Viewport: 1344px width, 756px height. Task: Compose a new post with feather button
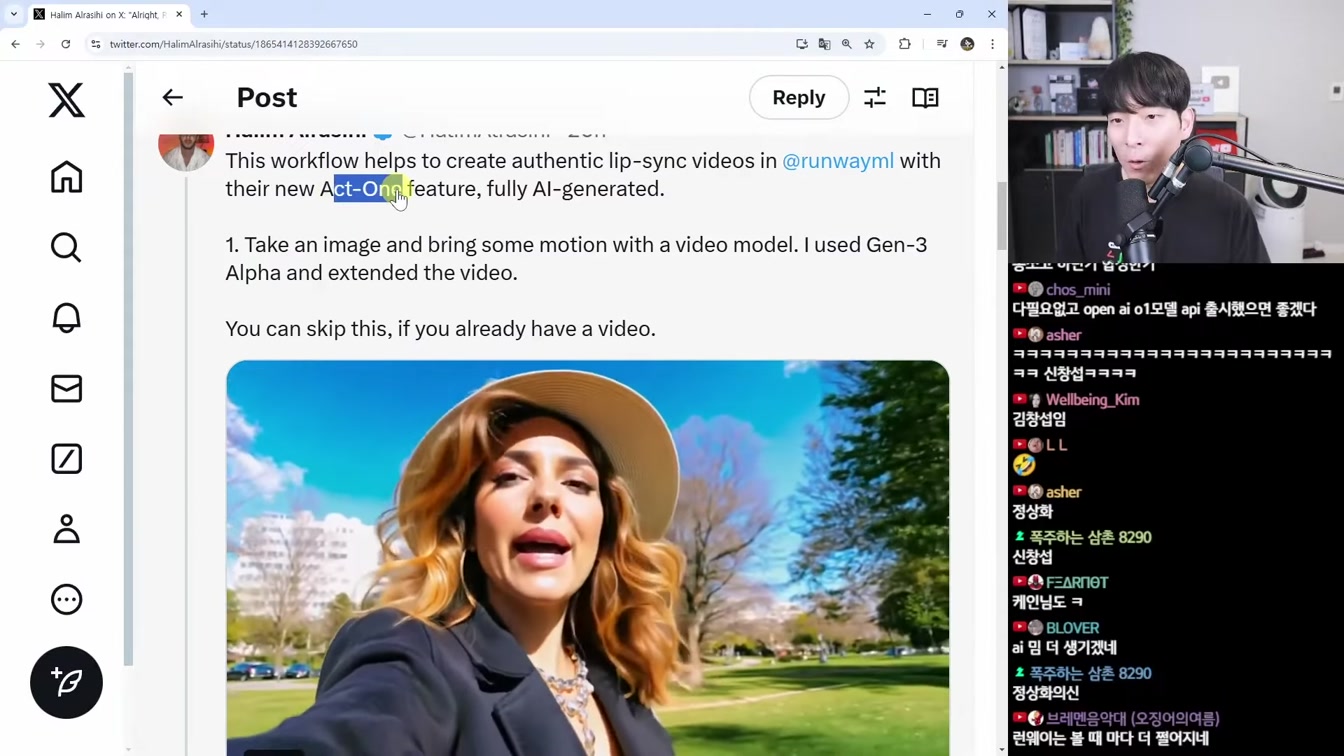(x=67, y=683)
